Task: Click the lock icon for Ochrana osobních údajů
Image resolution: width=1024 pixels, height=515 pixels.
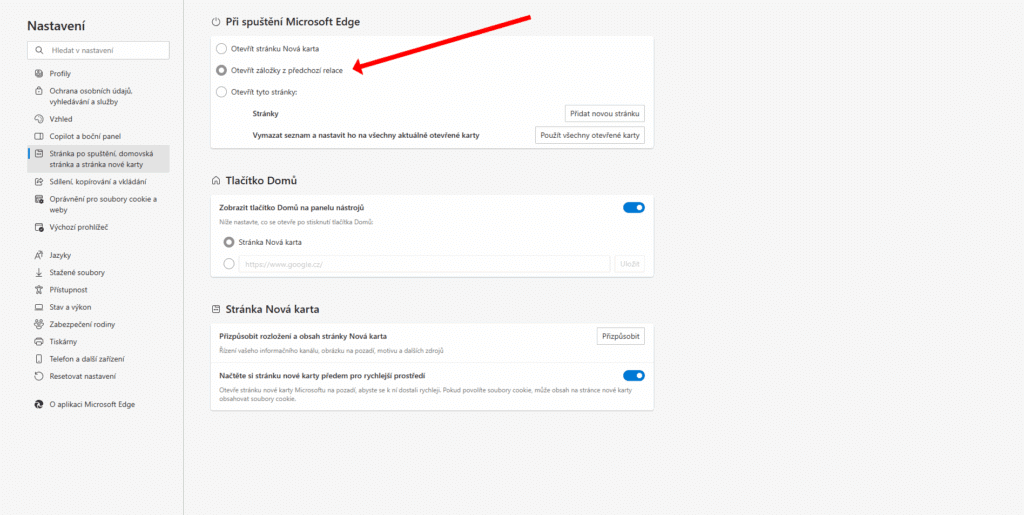Action: pyautogui.click(x=37, y=91)
